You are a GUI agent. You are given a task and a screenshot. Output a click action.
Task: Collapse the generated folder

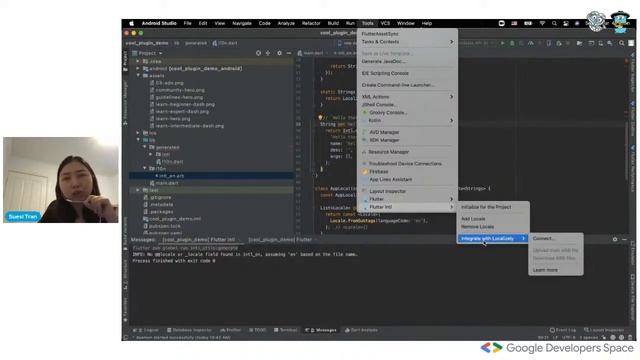coord(145,147)
